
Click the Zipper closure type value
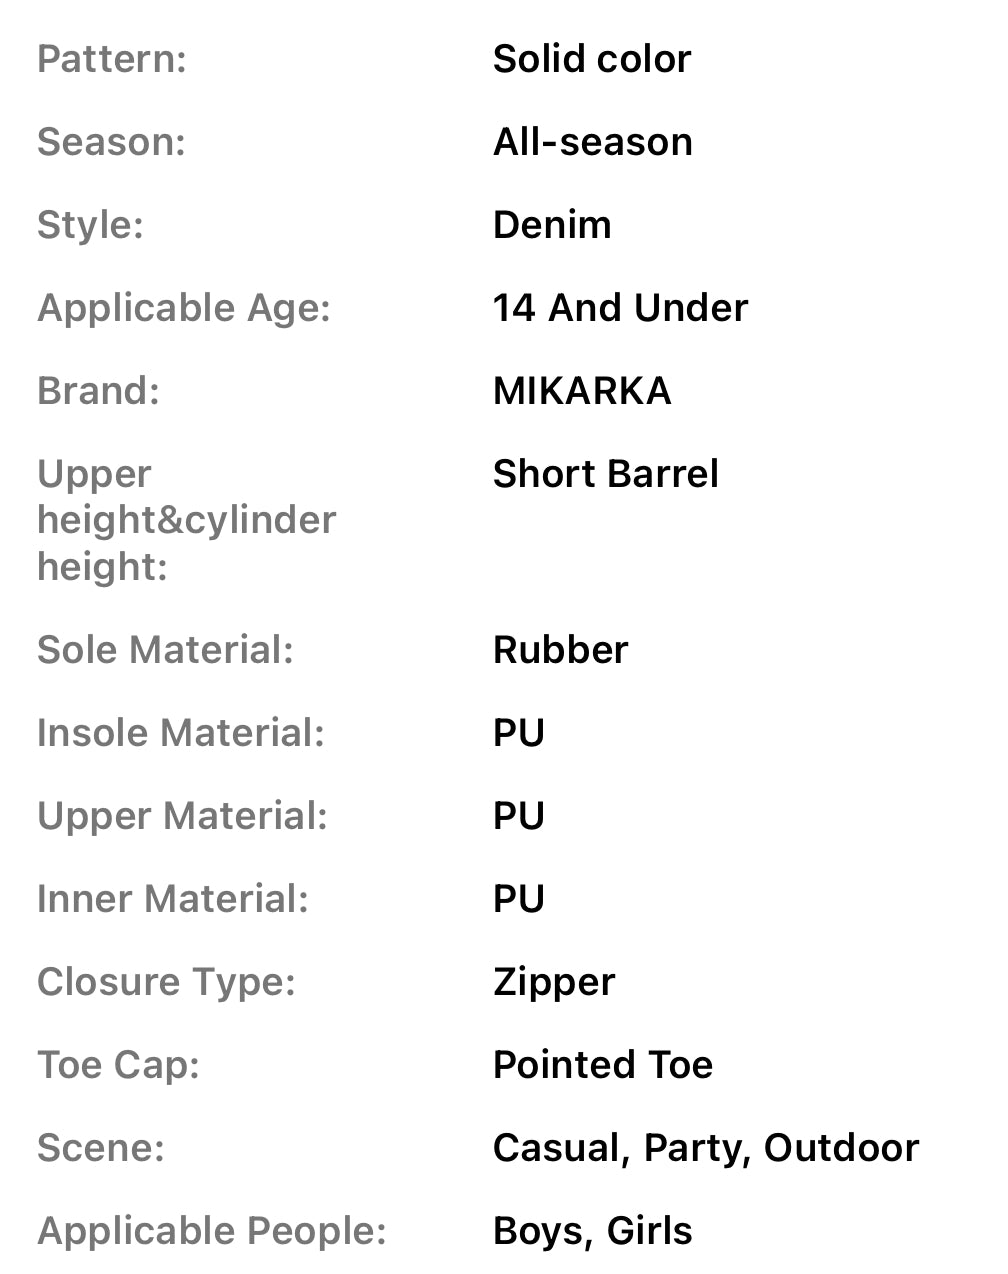tap(554, 982)
